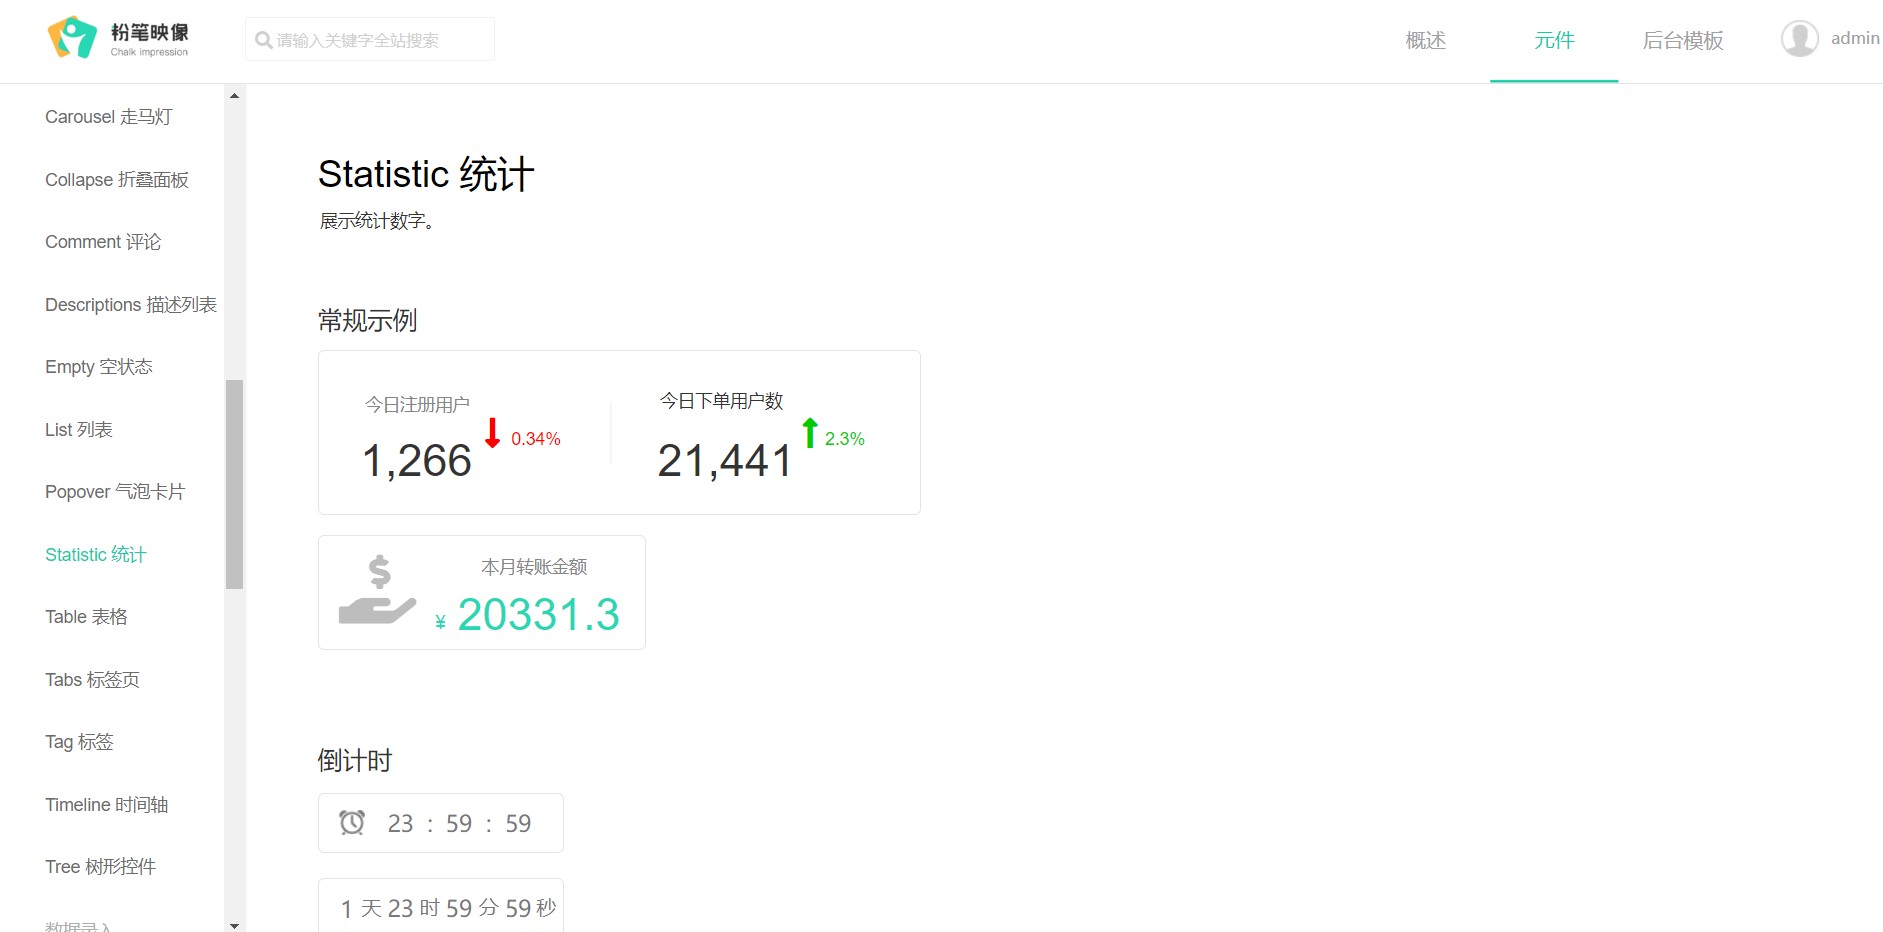Screen dimensions: 1883x932
Task: Click the red down arrow icon
Action: (x=492, y=433)
